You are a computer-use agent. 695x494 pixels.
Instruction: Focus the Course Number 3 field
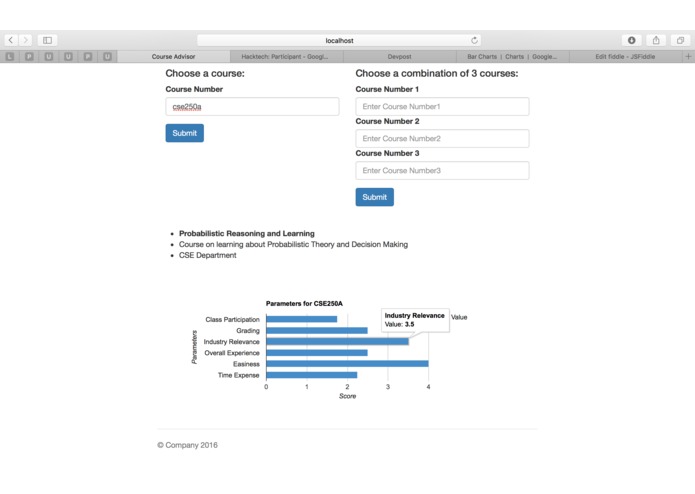point(442,170)
